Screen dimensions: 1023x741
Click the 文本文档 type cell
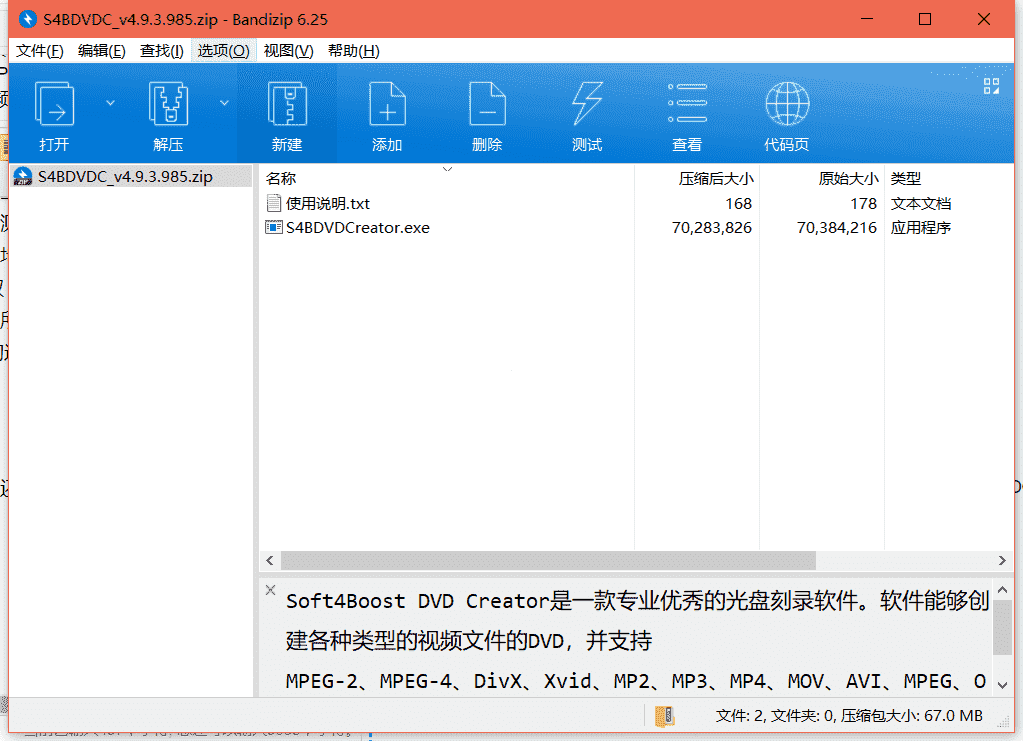coord(921,204)
